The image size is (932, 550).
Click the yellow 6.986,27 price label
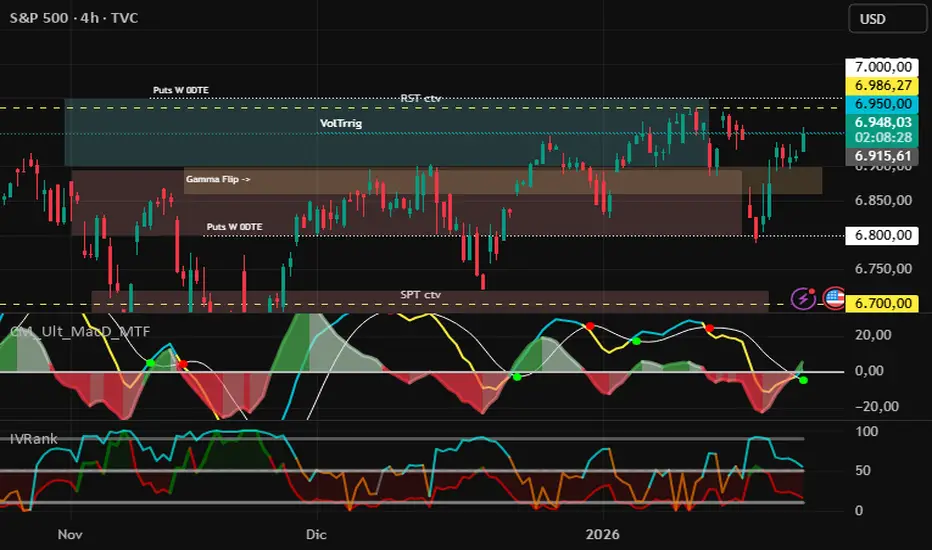(x=882, y=86)
